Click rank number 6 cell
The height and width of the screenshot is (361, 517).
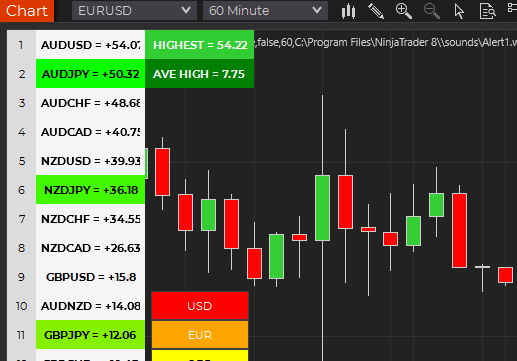point(21,190)
